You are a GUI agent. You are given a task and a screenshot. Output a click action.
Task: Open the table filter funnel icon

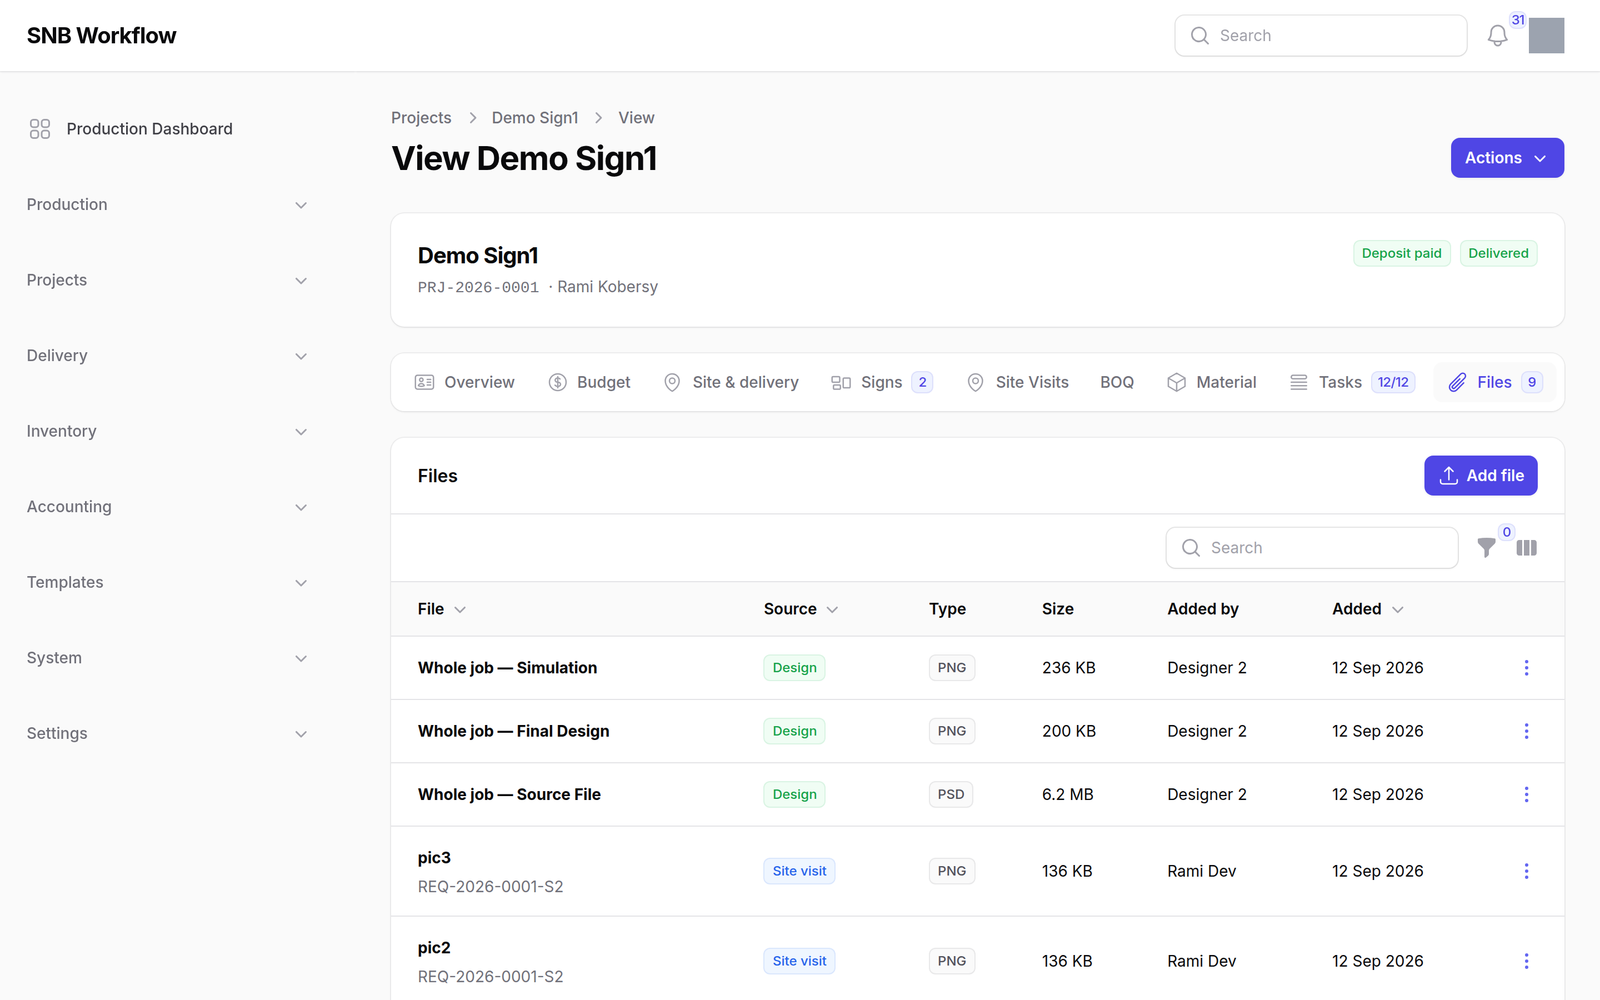[x=1487, y=548]
